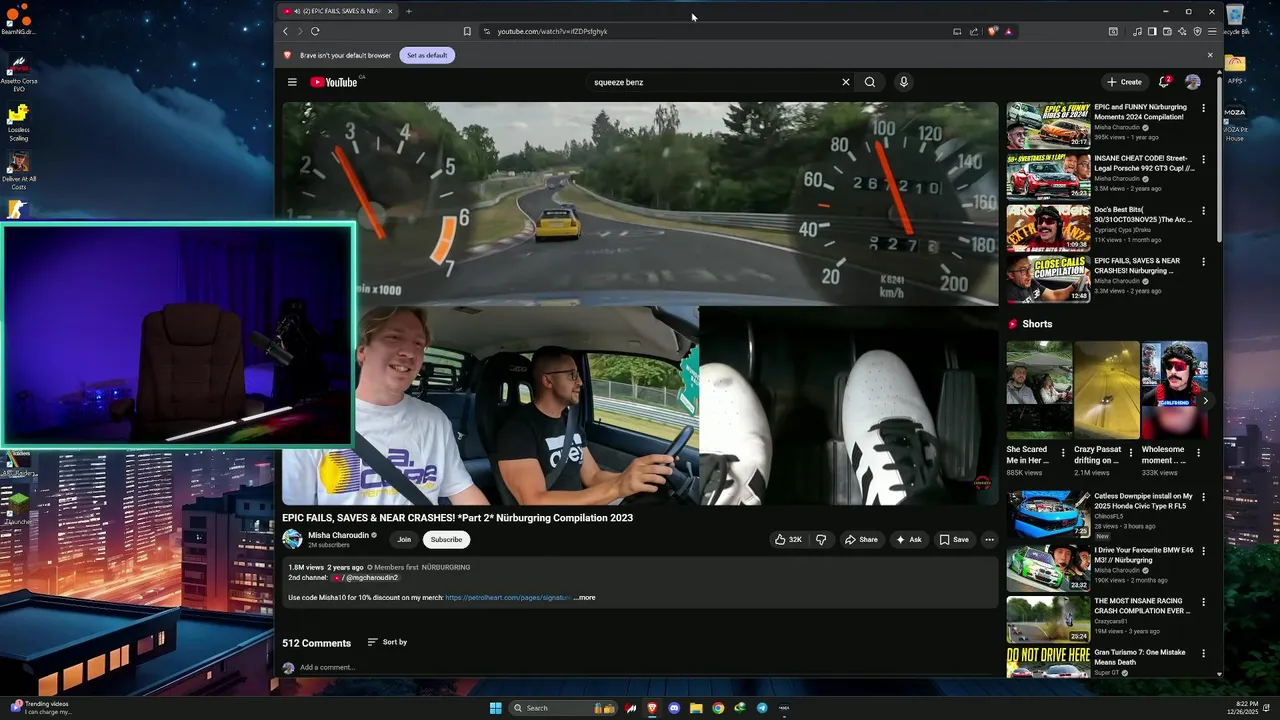The image size is (1280, 720).
Task: Run search with the magnifier button
Action: point(870,82)
